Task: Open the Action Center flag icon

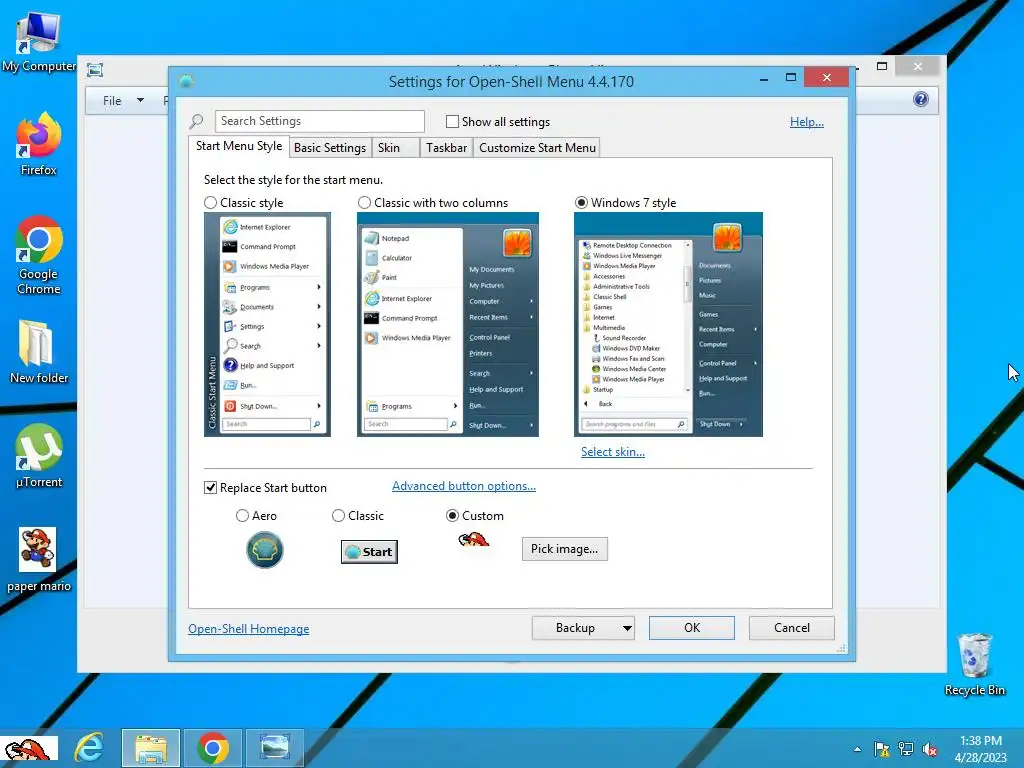Action: click(x=882, y=749)
